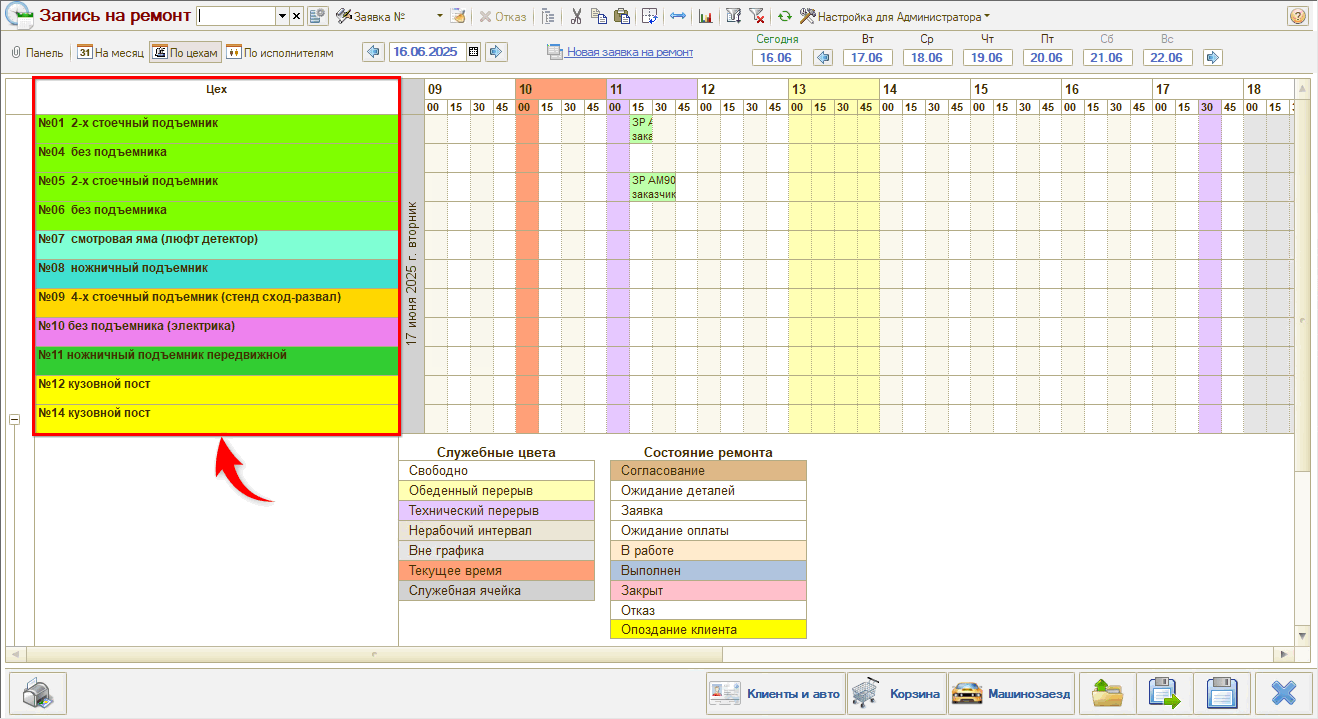The height and width of the screenshot is (719, 1318).
Task: Switch view to По исполнителям
Action: (x=280, y=52)
